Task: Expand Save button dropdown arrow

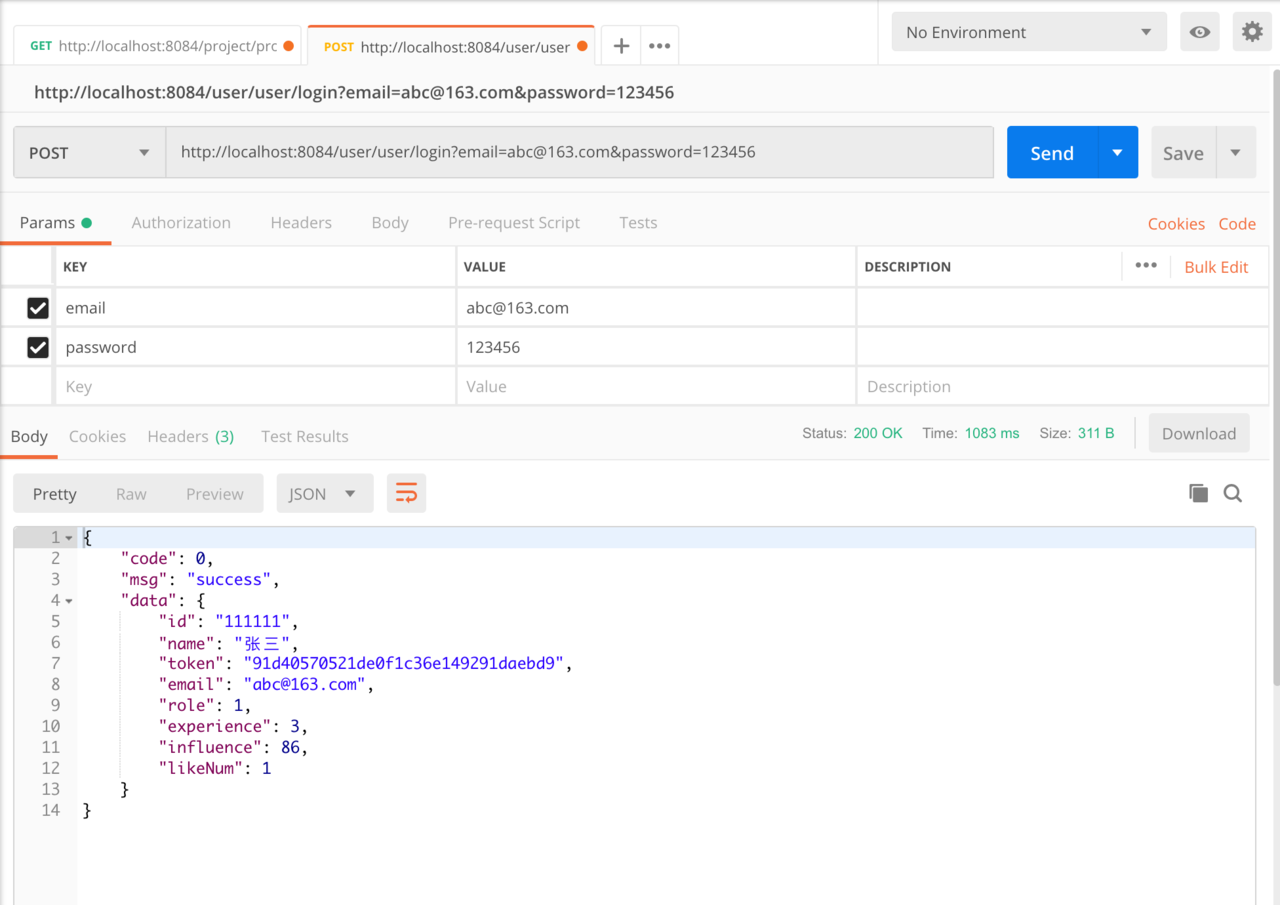Action: pyautogui.click(x=1235, y=152)
